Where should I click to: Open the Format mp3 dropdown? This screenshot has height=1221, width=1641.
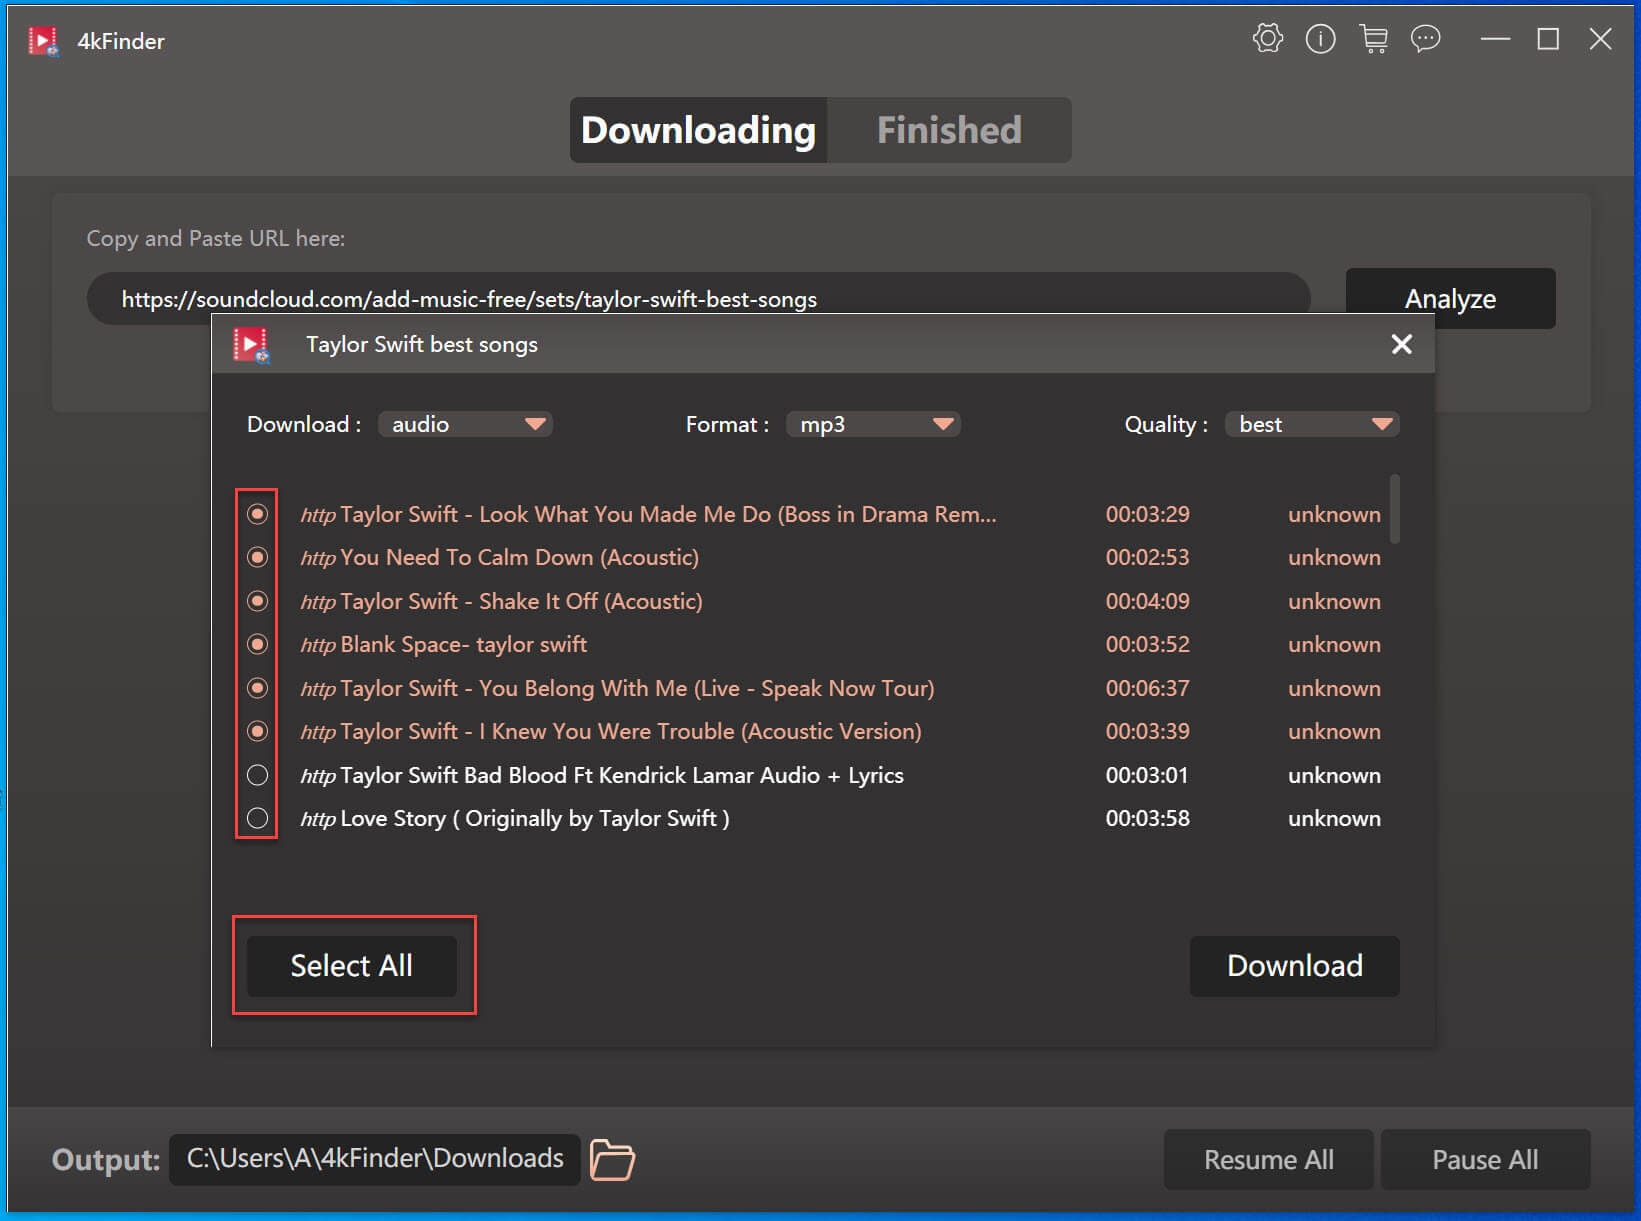873,424
